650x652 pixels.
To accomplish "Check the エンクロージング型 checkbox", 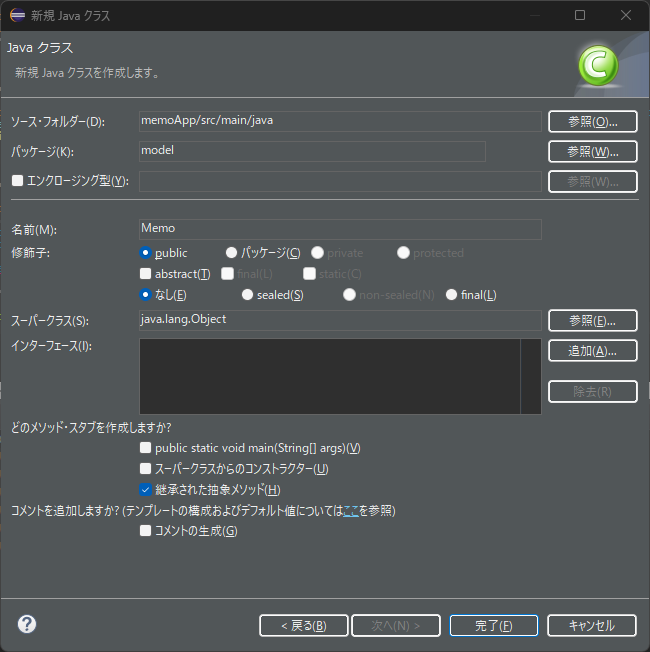I will tap(17, 180).
